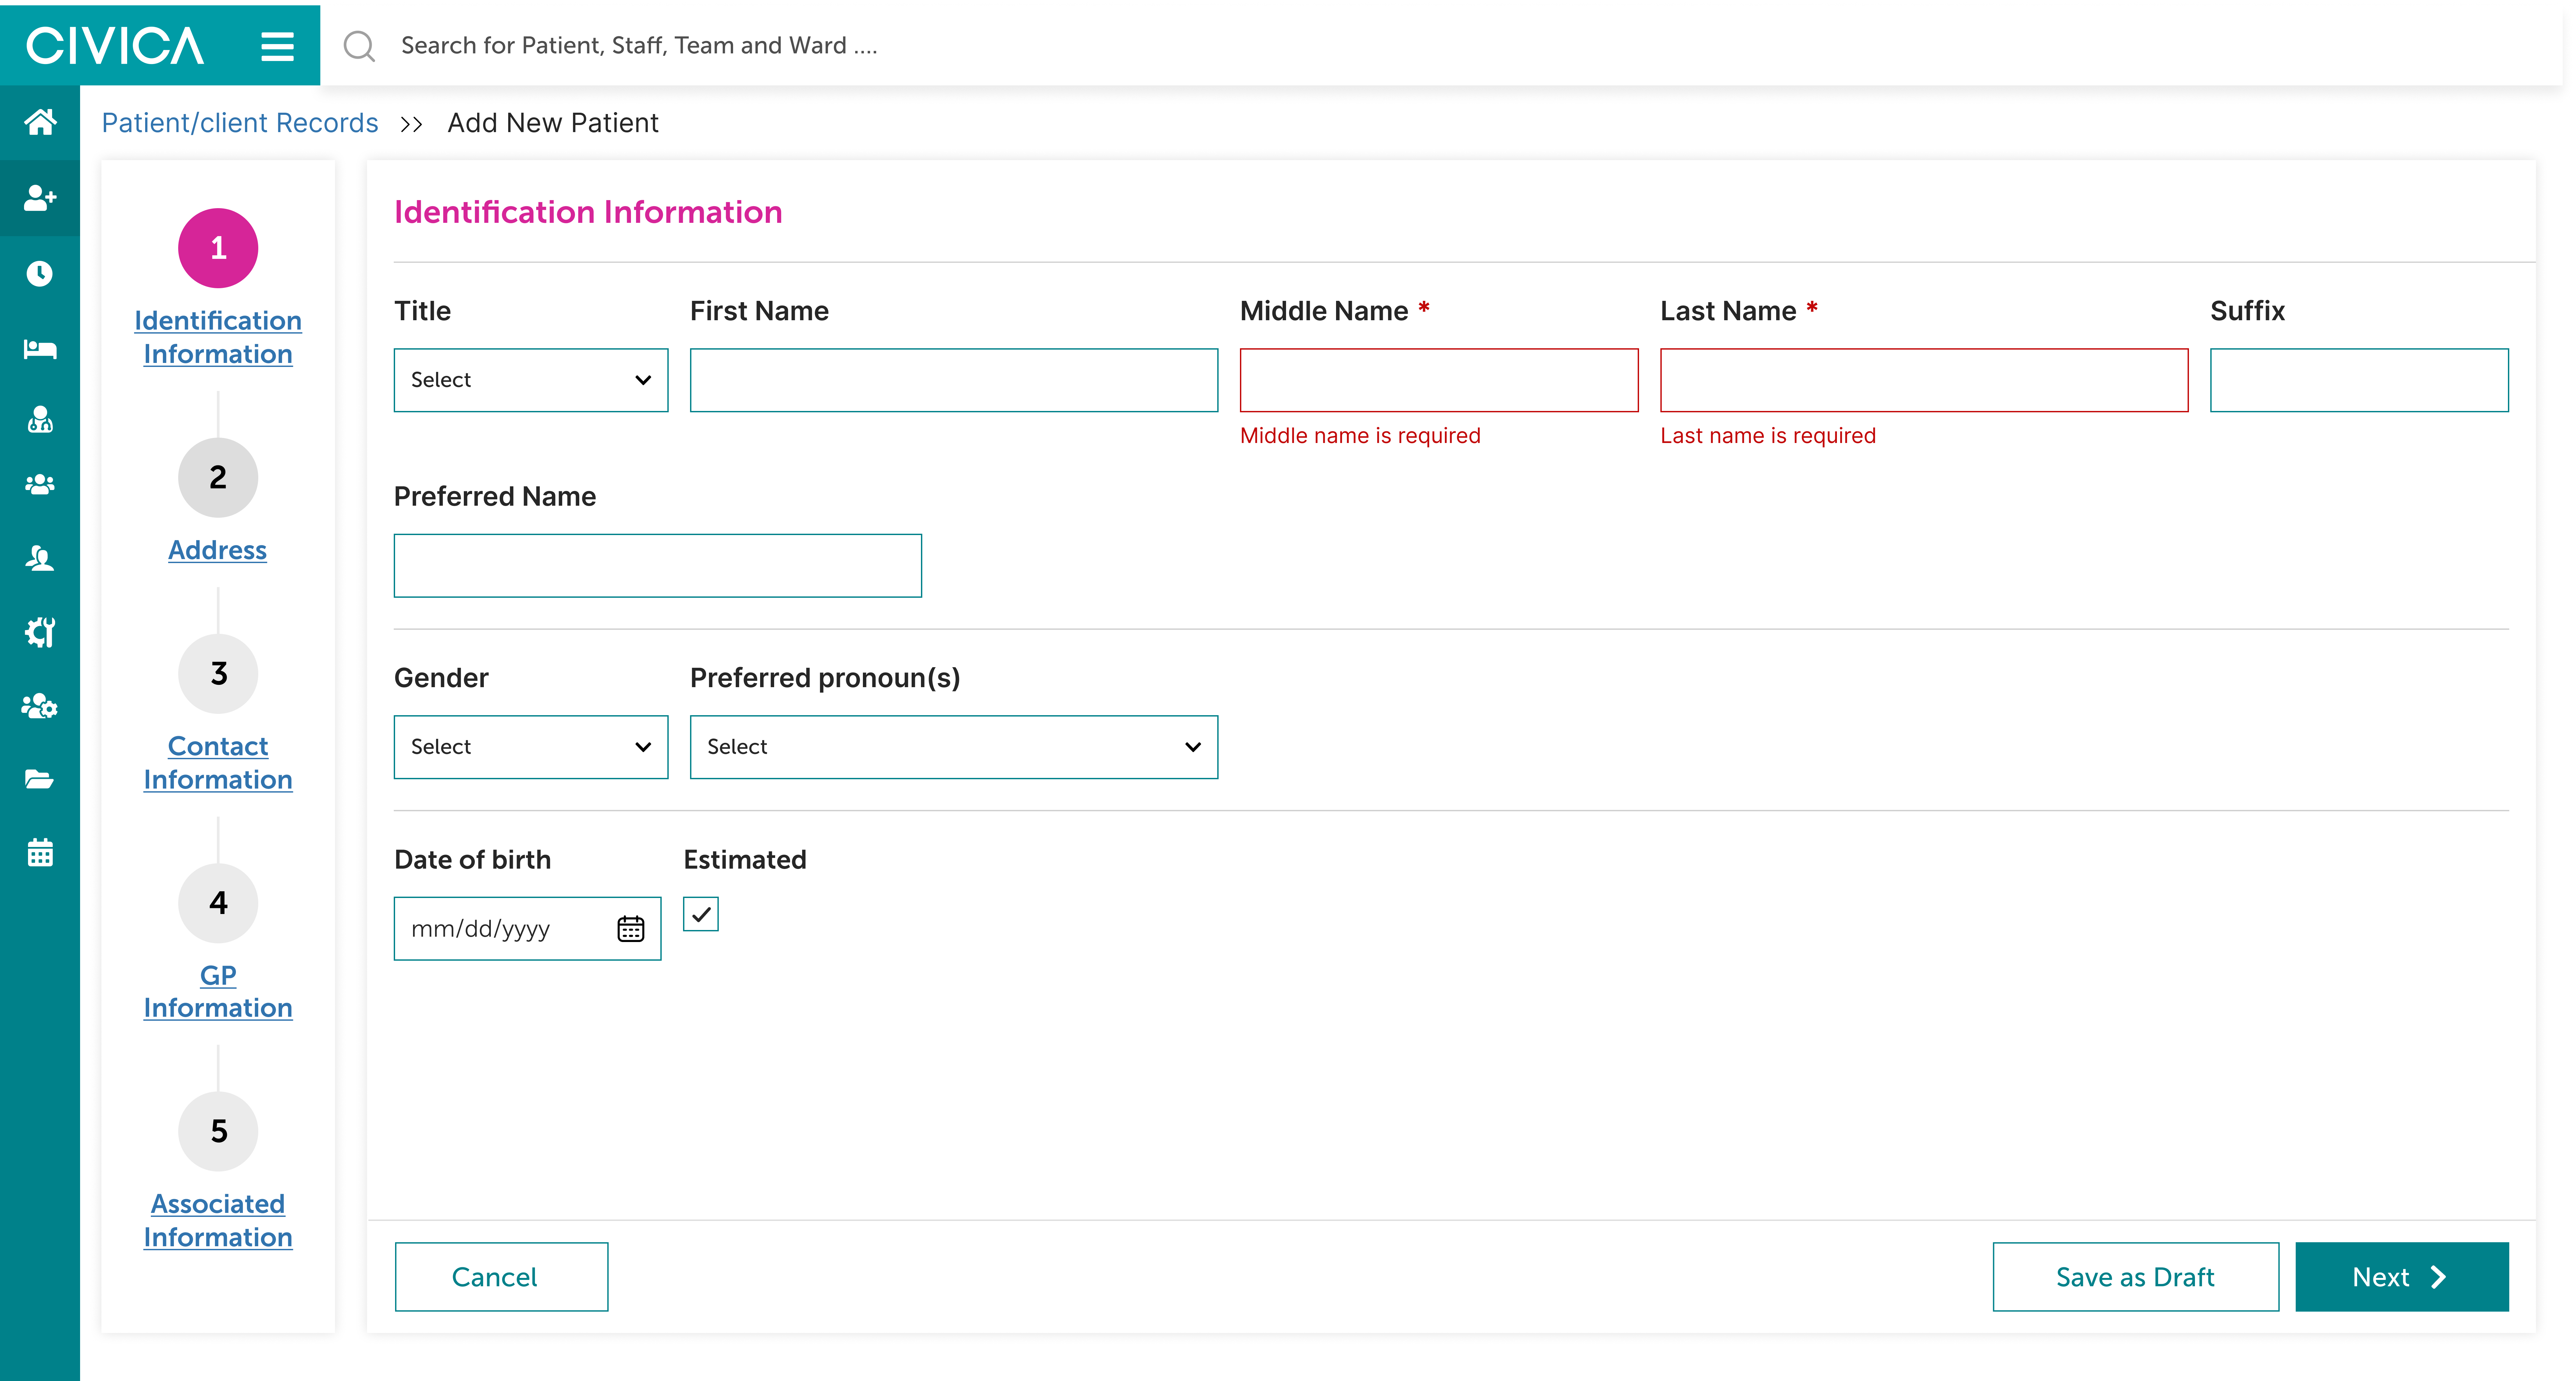Click the Cancel button
Viewport: 2576px width, 1381px height.
[x=501, y=1277]
